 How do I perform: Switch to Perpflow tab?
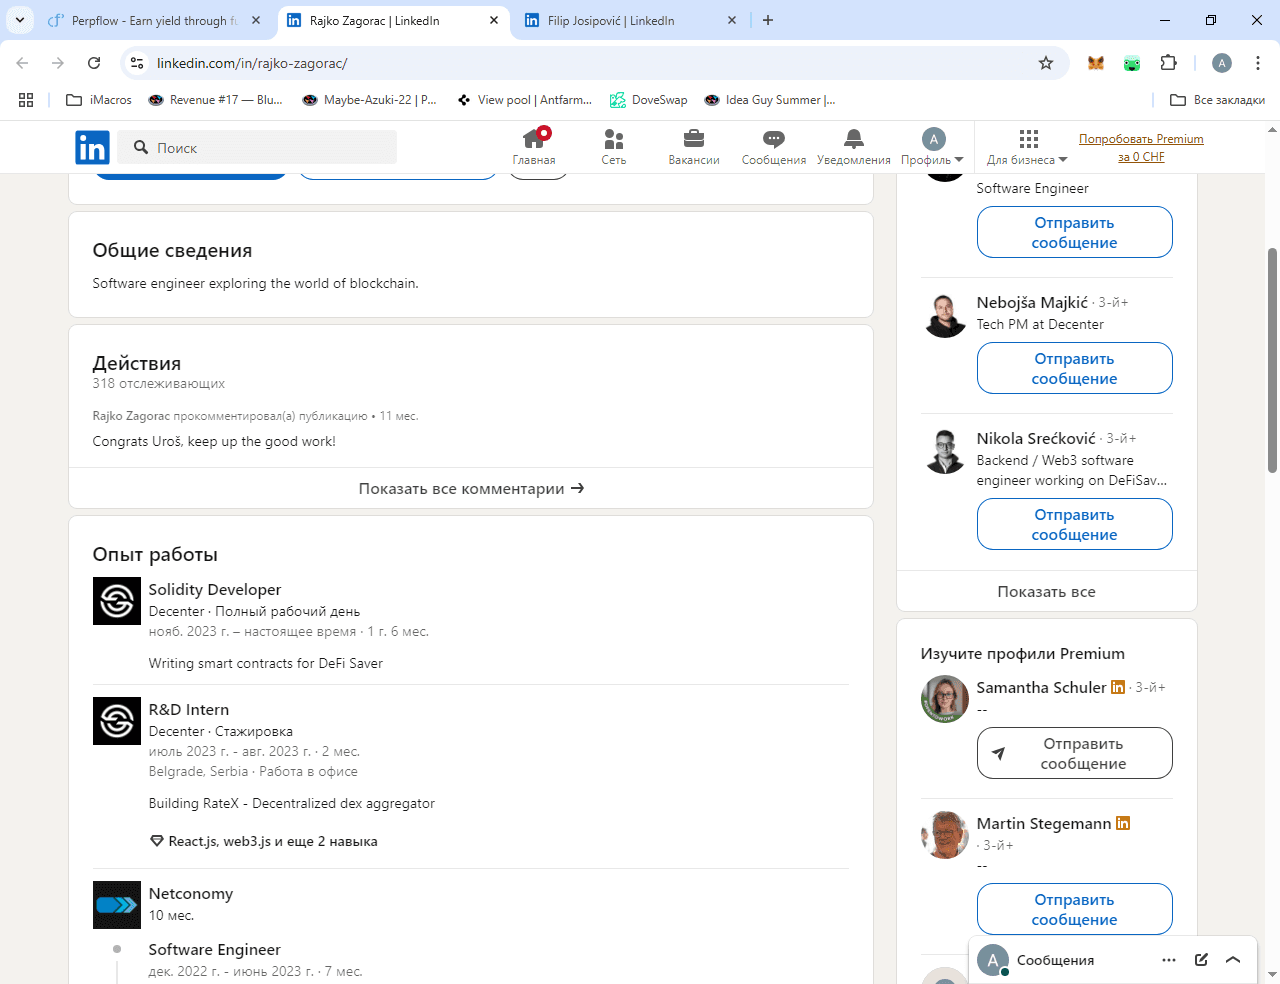155,20
